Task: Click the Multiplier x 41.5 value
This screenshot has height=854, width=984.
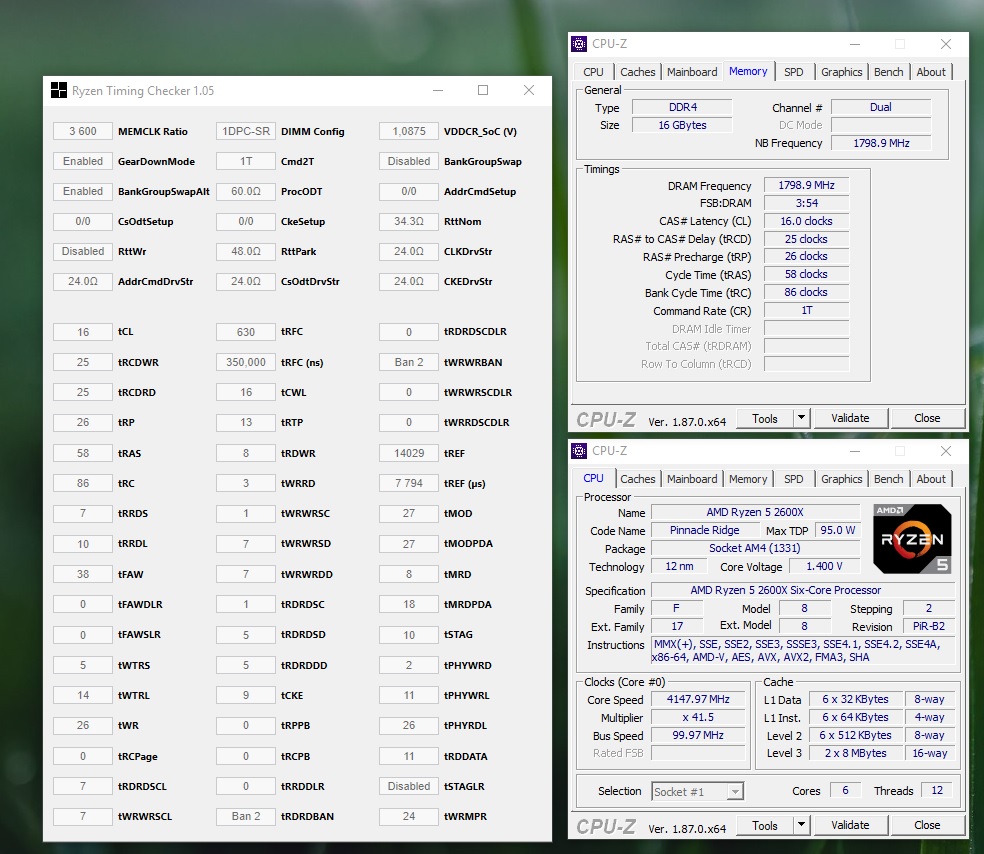Action: (x=698, y=717)
